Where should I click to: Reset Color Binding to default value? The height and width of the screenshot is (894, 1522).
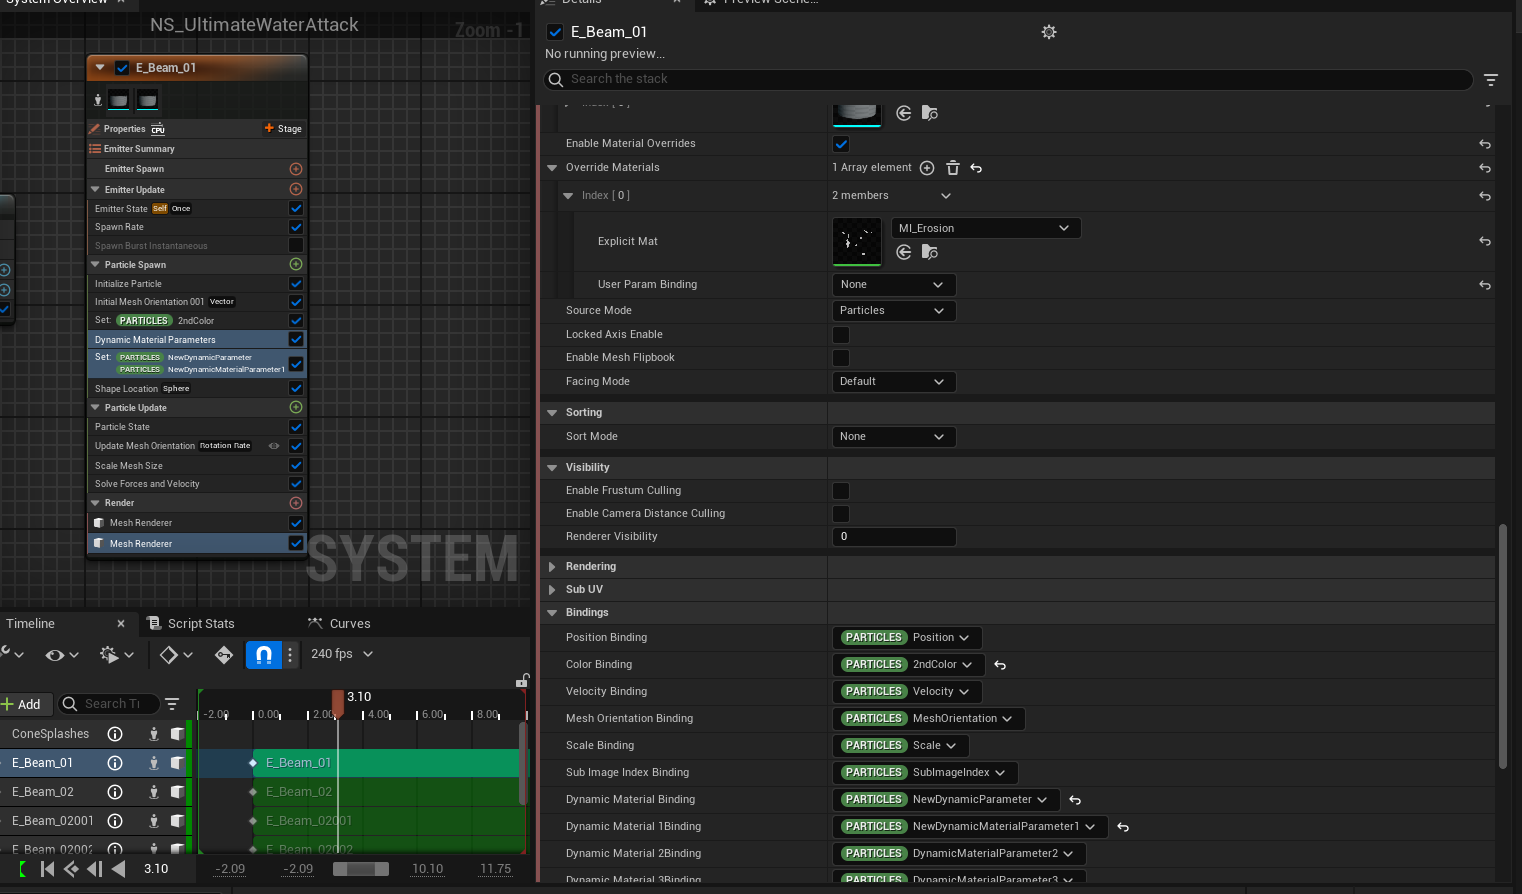(1000, 665)
